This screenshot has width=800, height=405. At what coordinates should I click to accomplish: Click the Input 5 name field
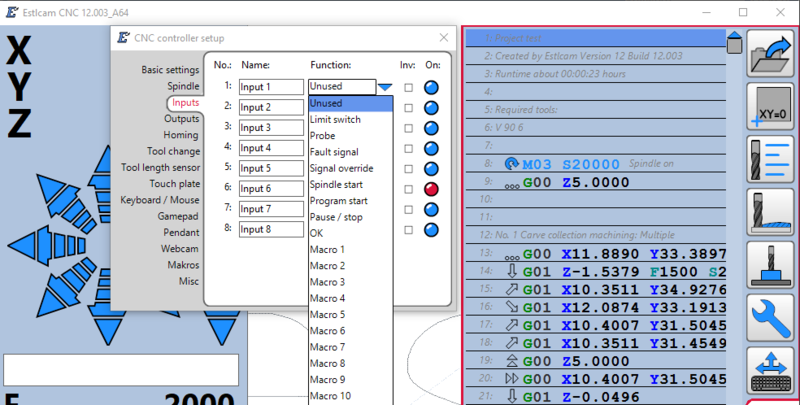(271, 168)
